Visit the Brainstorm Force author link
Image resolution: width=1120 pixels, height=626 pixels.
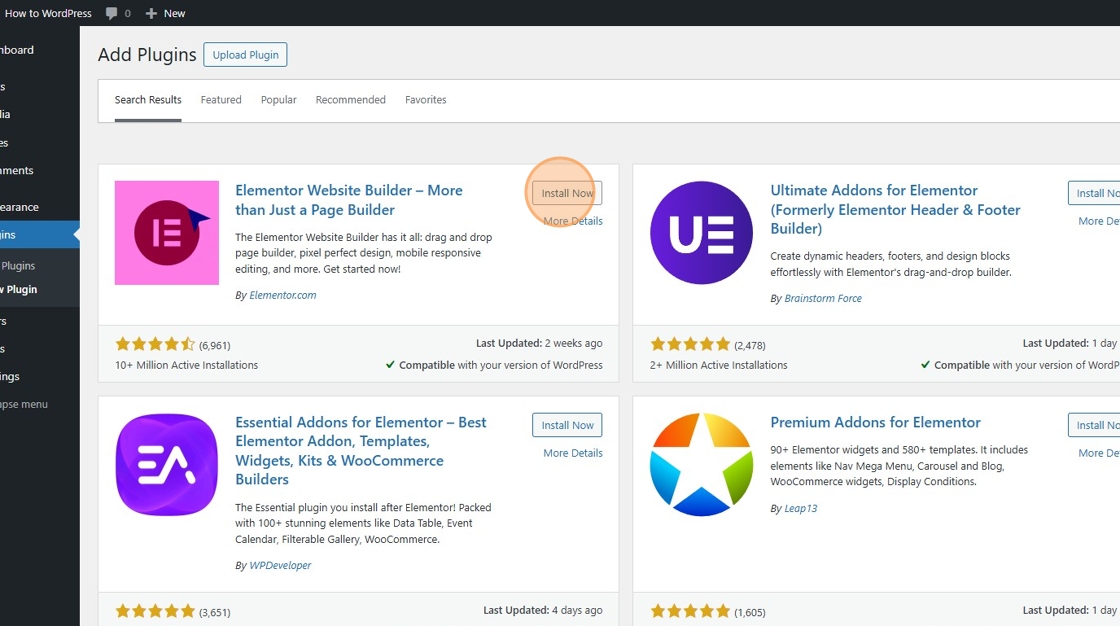[x=823, y=299]
